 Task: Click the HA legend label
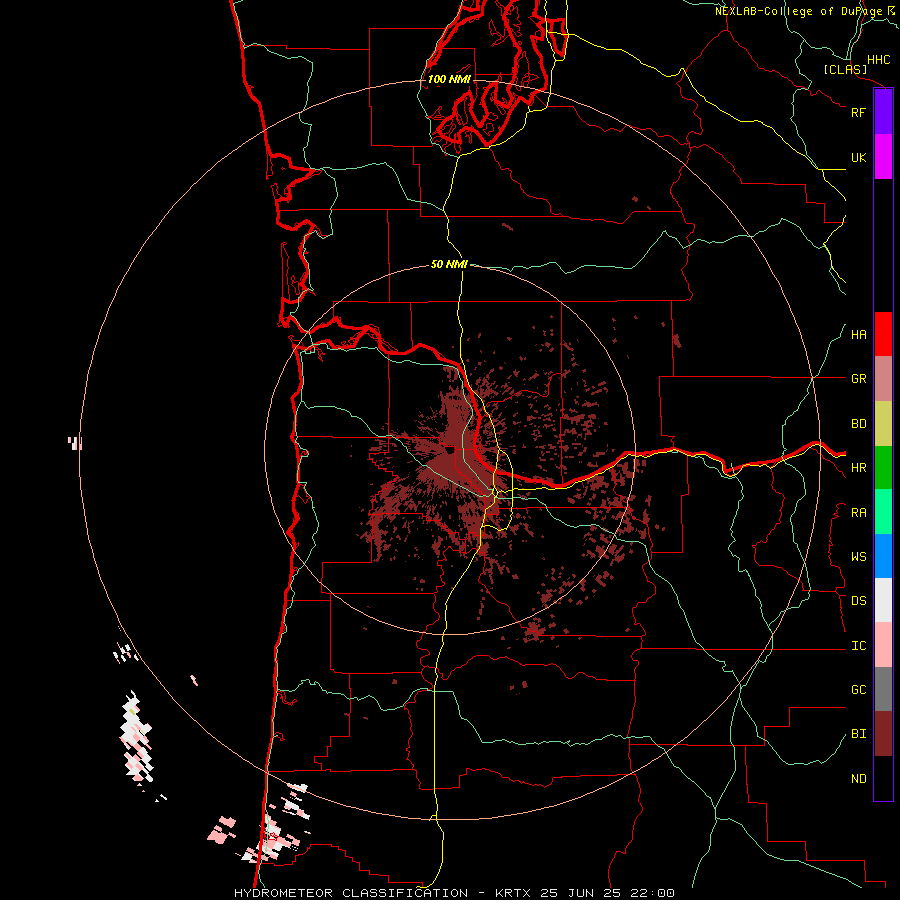(858, 335)
